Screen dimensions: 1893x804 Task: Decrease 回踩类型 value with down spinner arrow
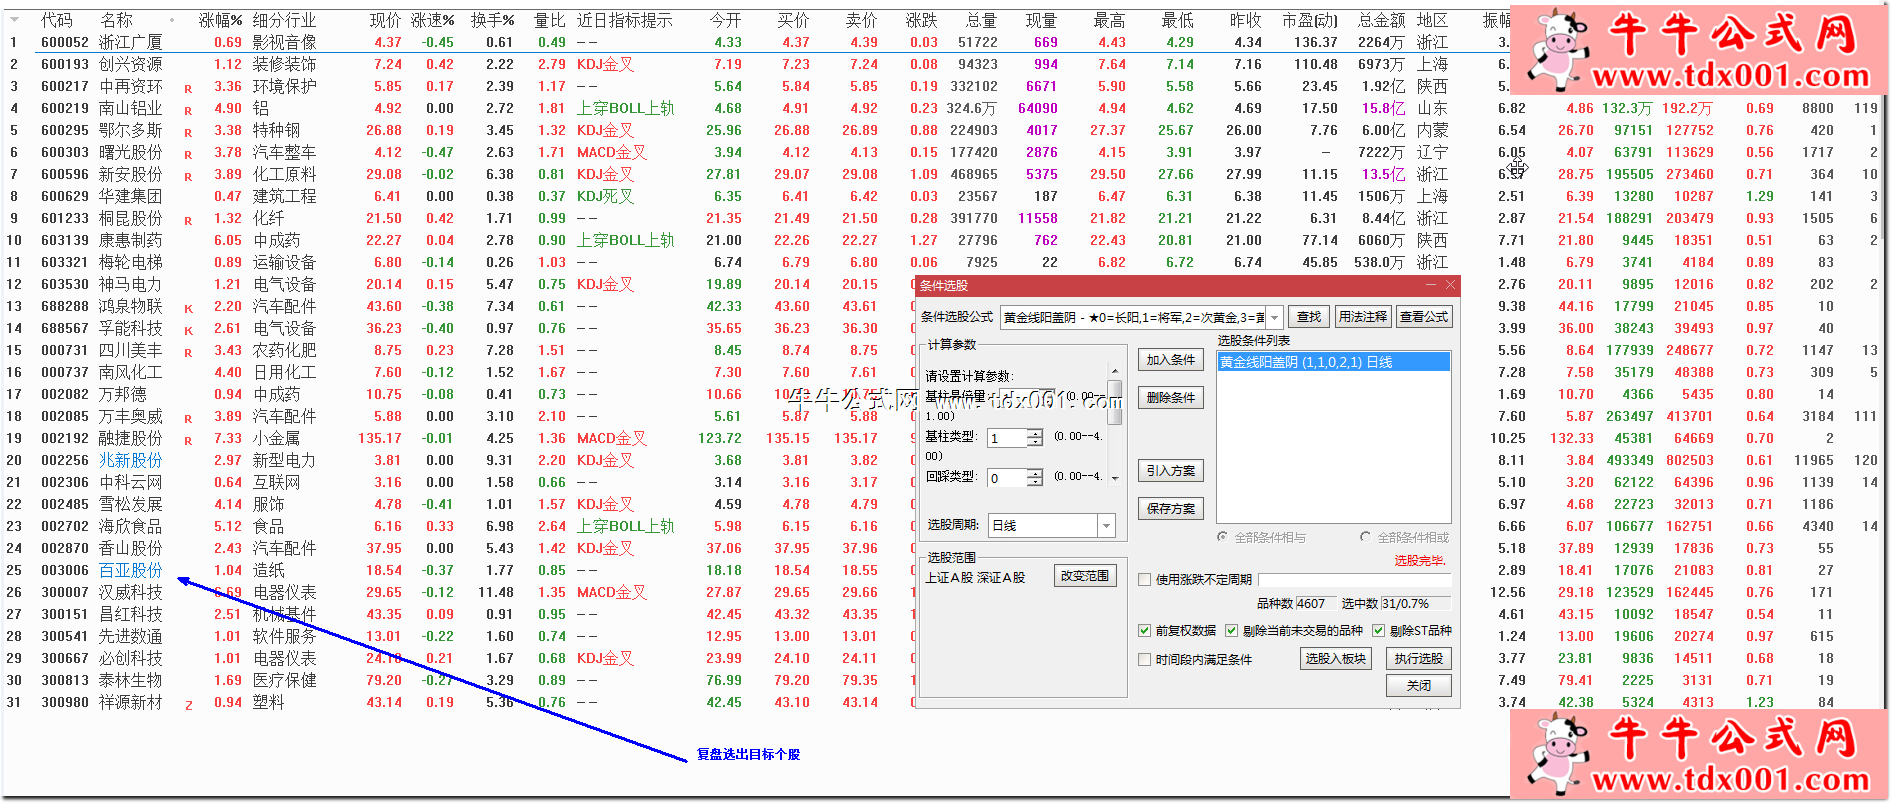pos(1035,483)
